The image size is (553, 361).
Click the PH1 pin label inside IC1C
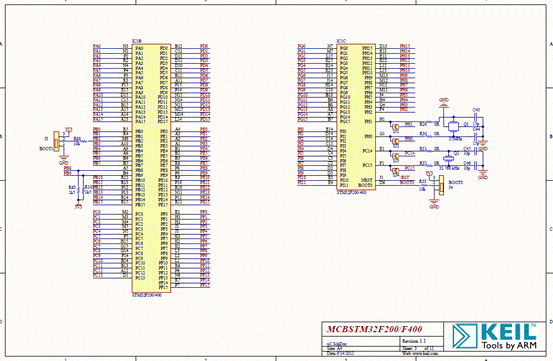click(368, 121)
